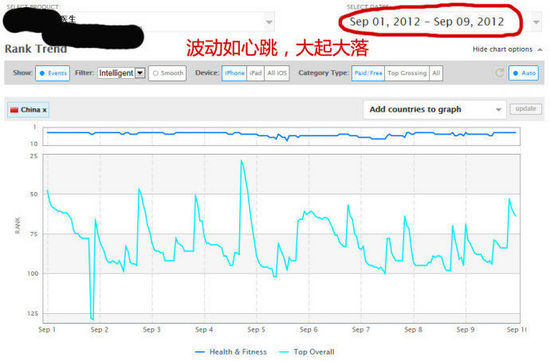550x361 pixels.
Task: Toggle the Events show button
Action: [x=53, y=73]
